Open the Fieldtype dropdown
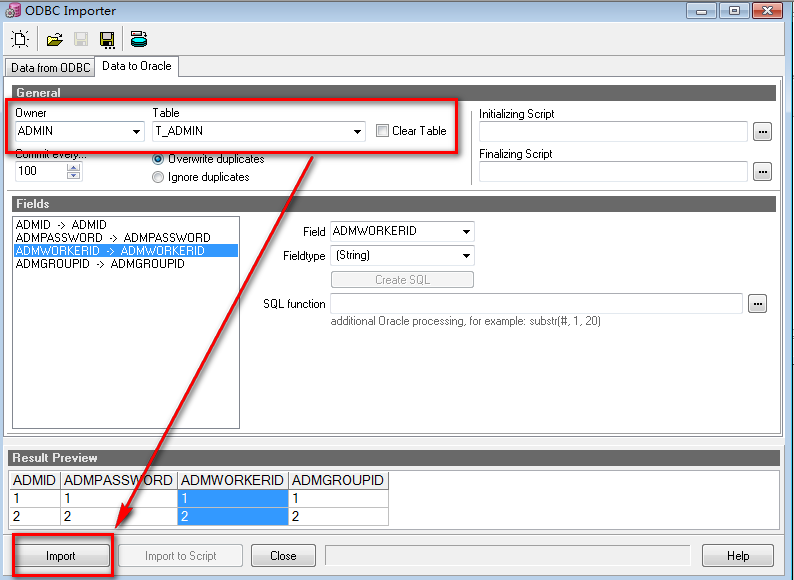Screen dimensions: 794x580 pos(466,256)
